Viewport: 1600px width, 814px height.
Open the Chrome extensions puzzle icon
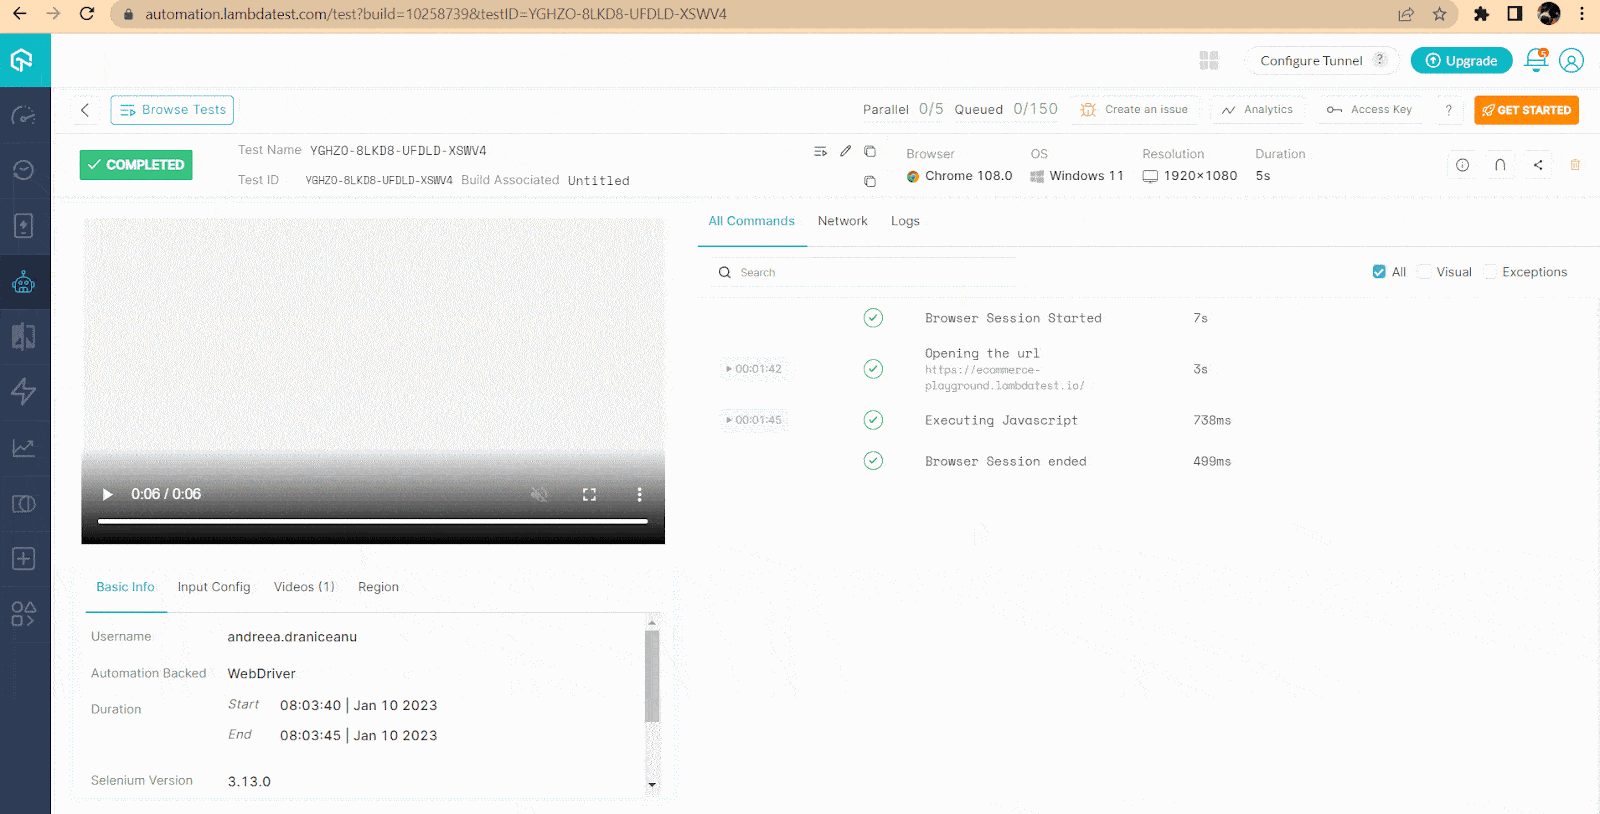click(x=1481, y=14)
